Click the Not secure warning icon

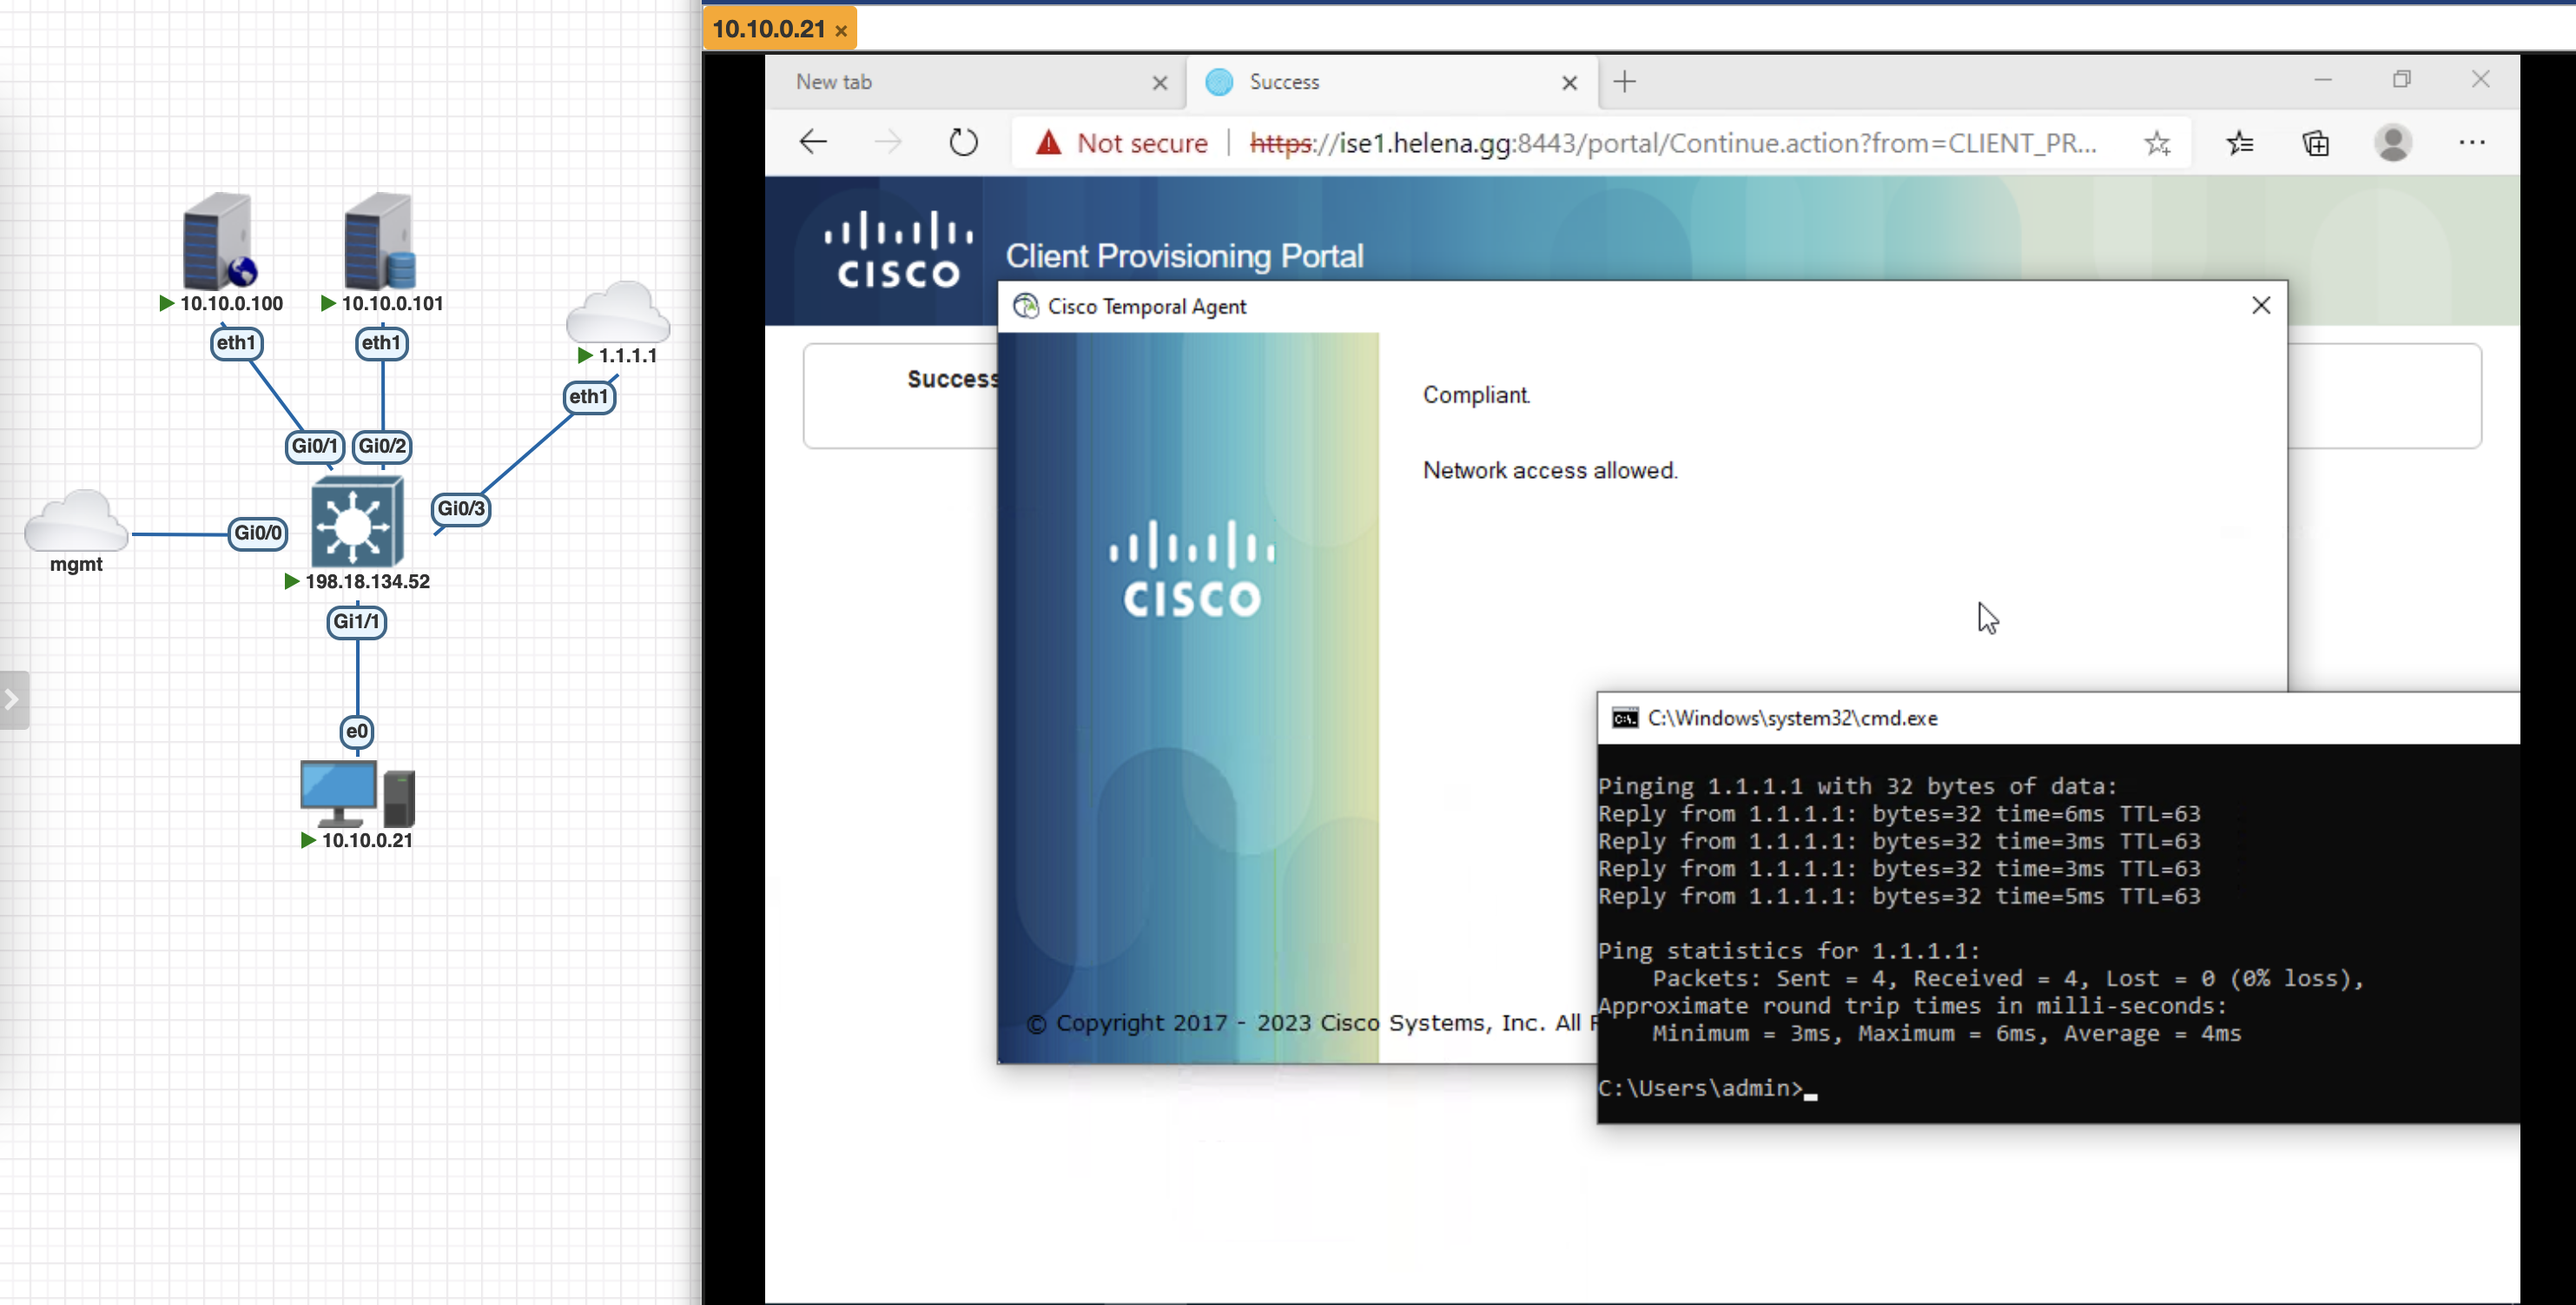pyautogui.click(x=1048, y=143)
